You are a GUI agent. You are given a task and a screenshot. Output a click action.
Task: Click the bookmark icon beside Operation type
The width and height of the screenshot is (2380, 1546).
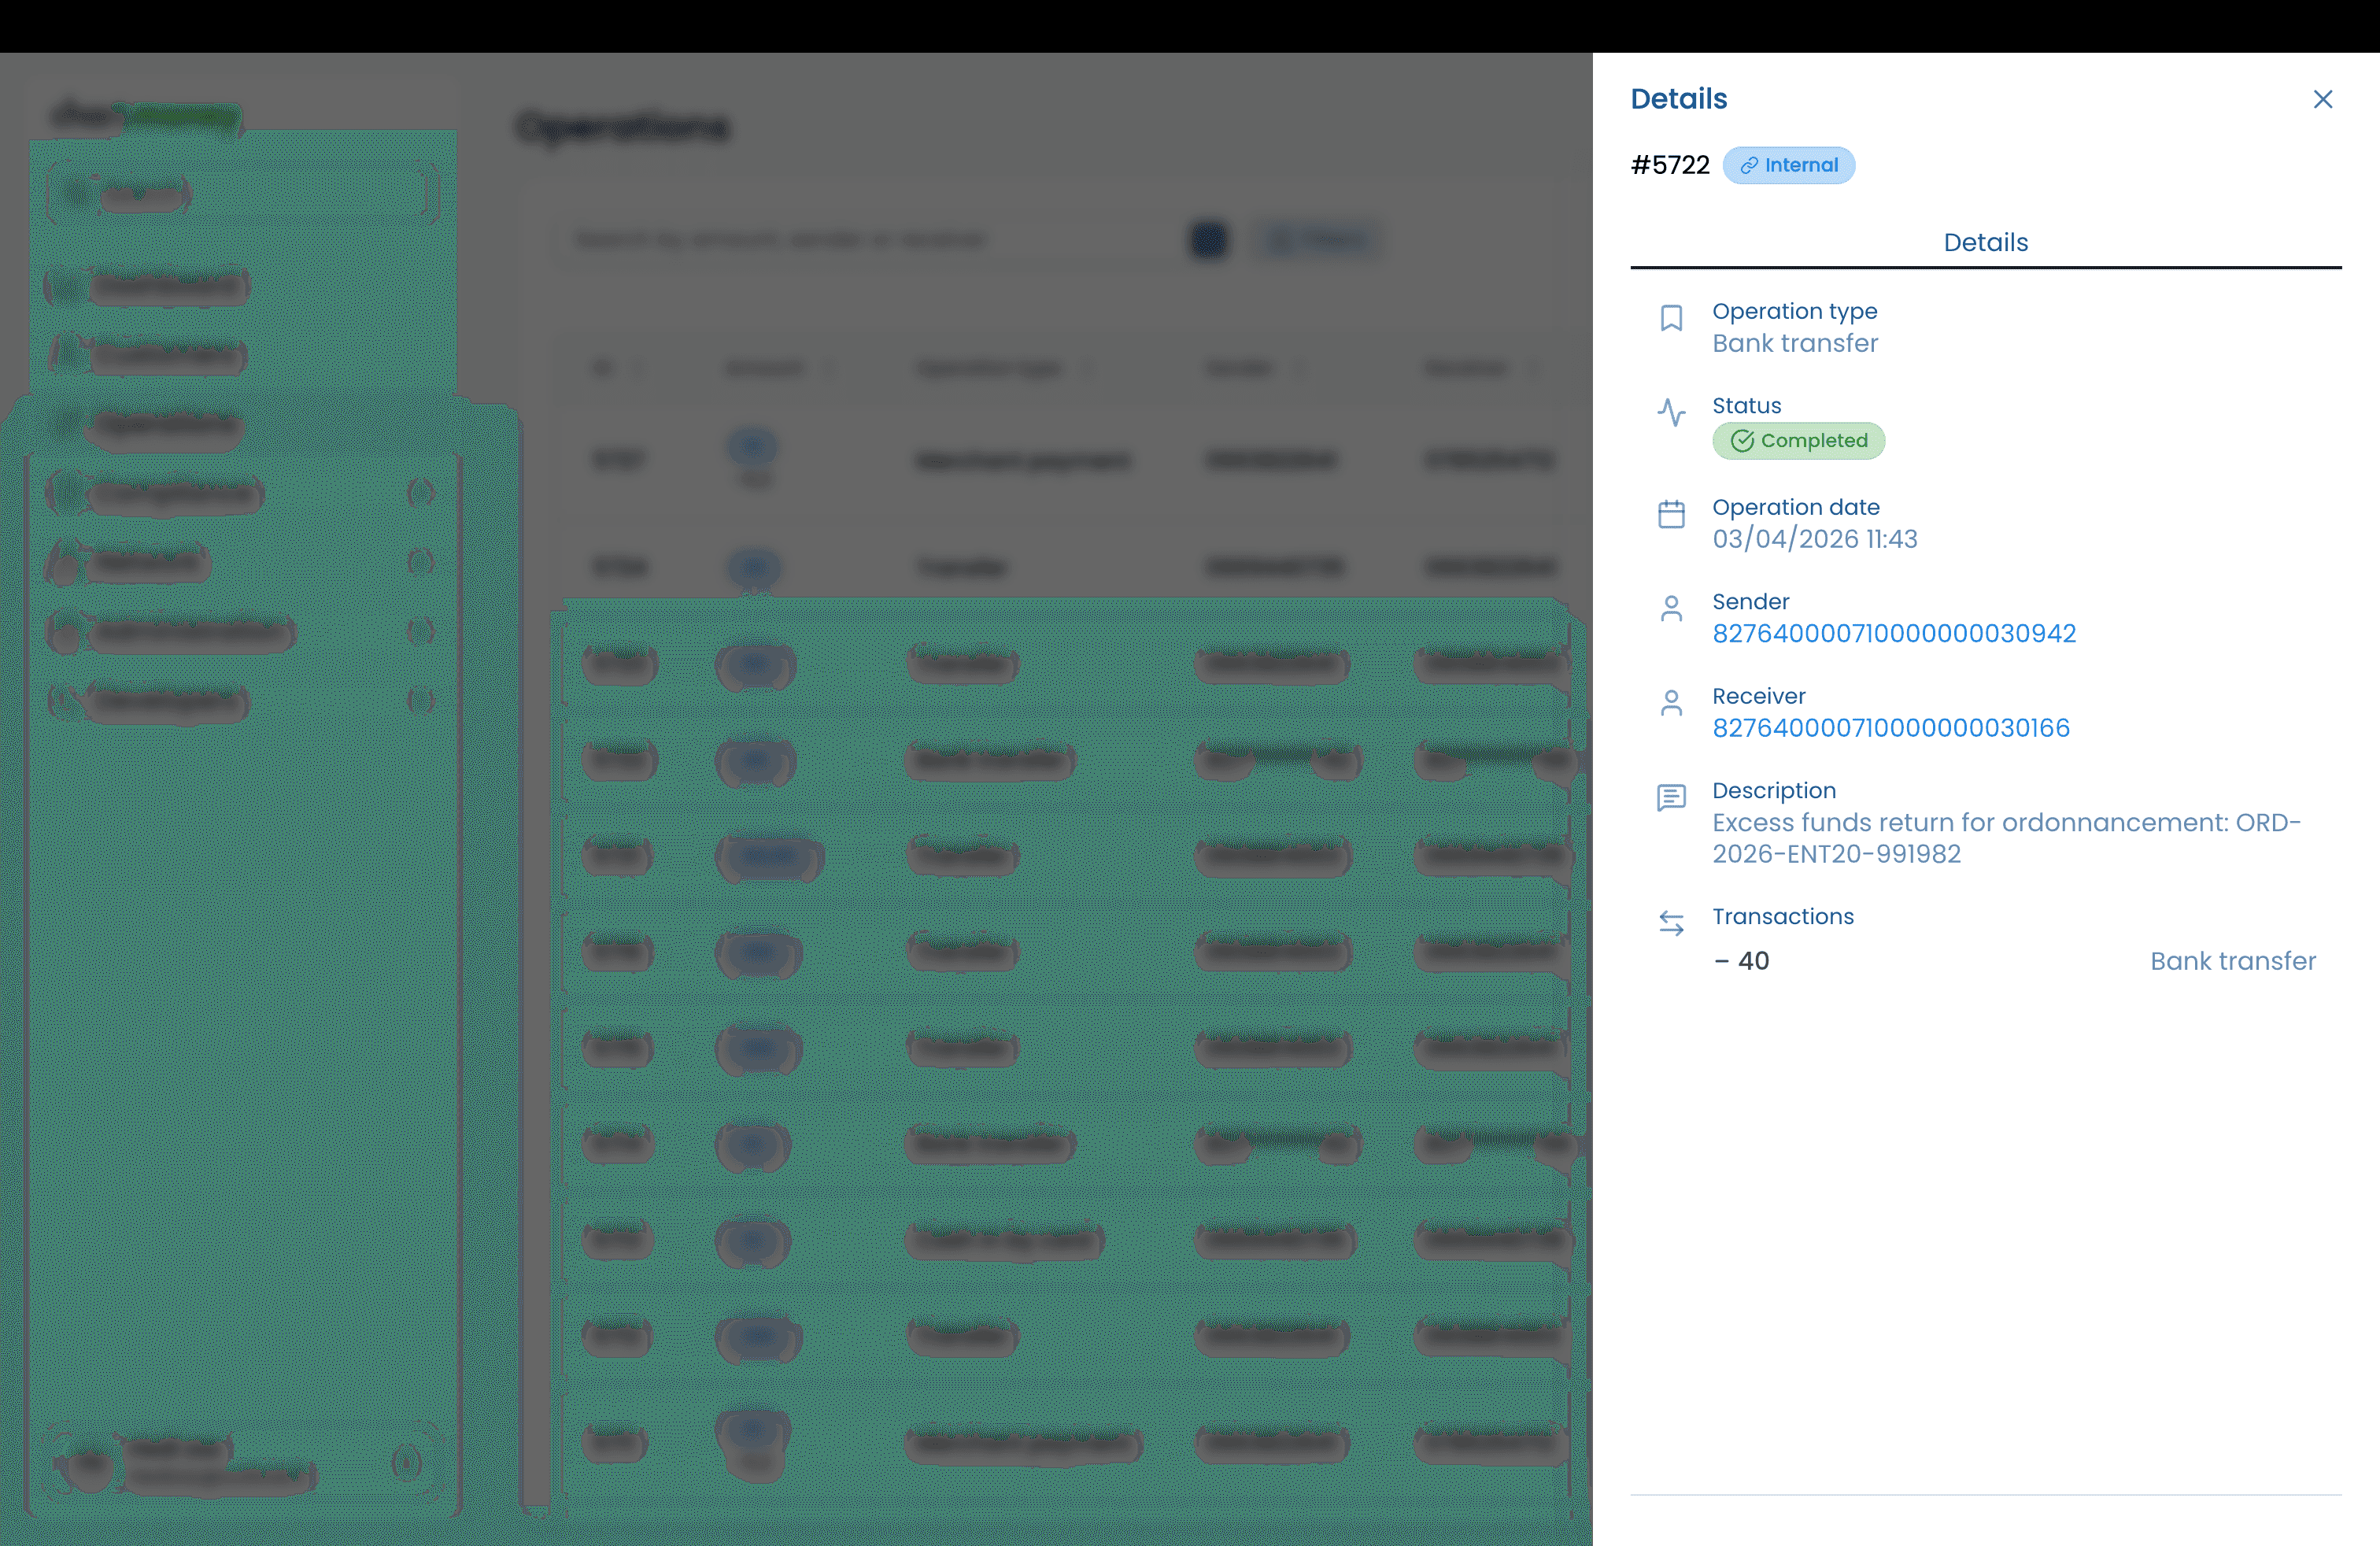tap(1671, 318)
